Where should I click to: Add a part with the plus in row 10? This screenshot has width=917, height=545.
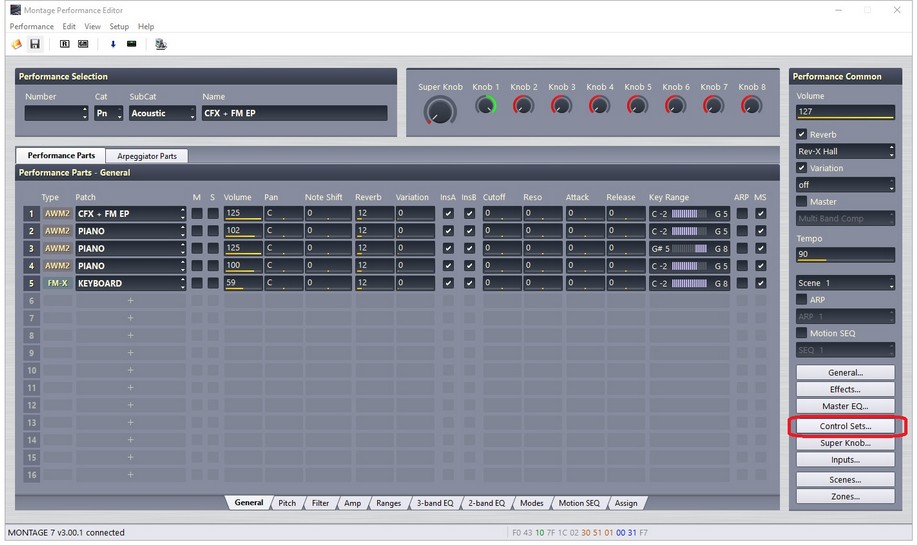(130, 370)
